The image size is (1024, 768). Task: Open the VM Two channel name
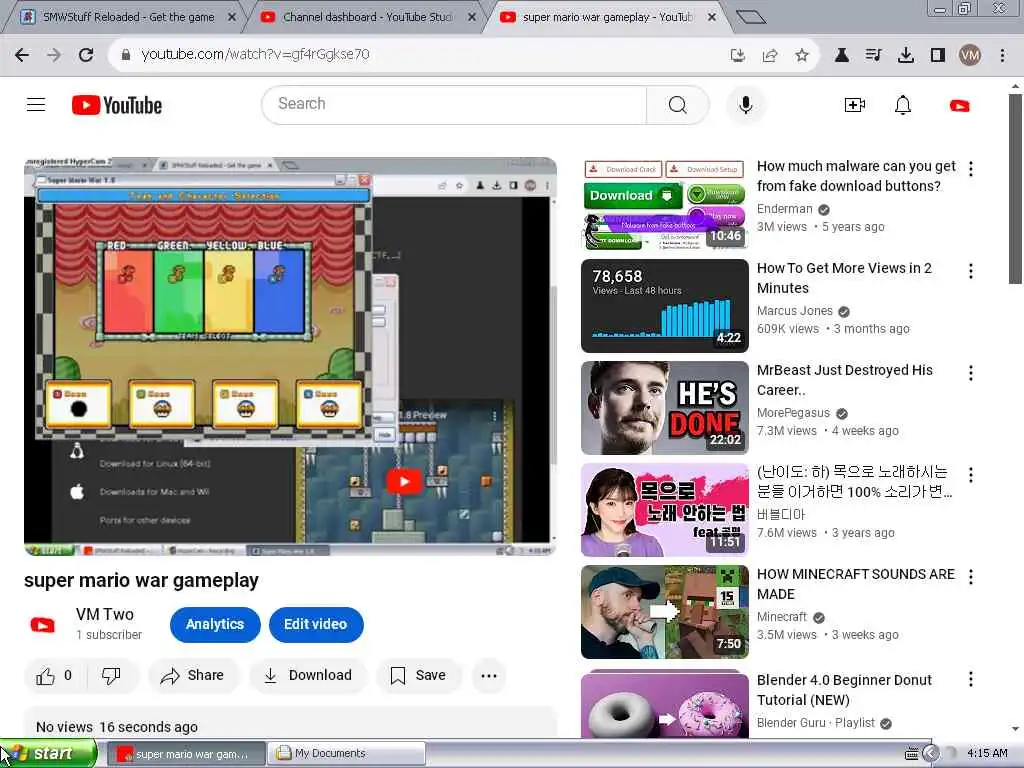point(104,615)
